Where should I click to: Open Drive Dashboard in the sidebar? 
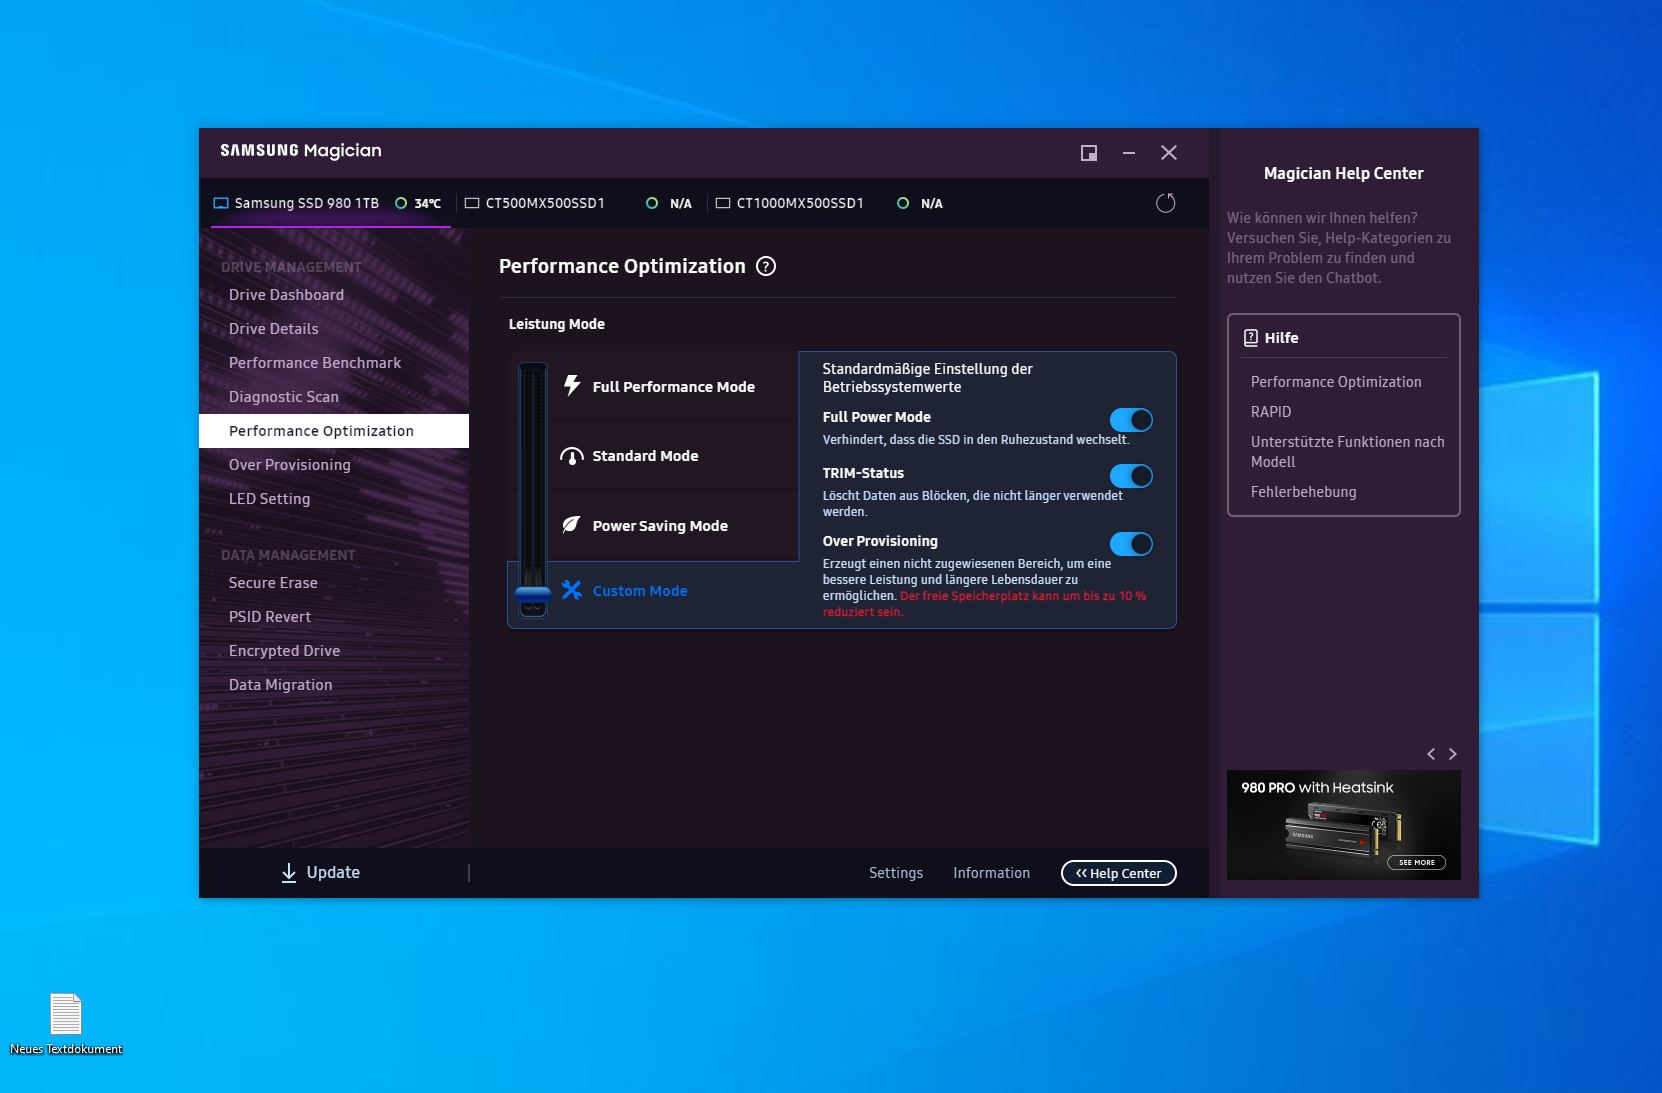click(x=286, y=295)
